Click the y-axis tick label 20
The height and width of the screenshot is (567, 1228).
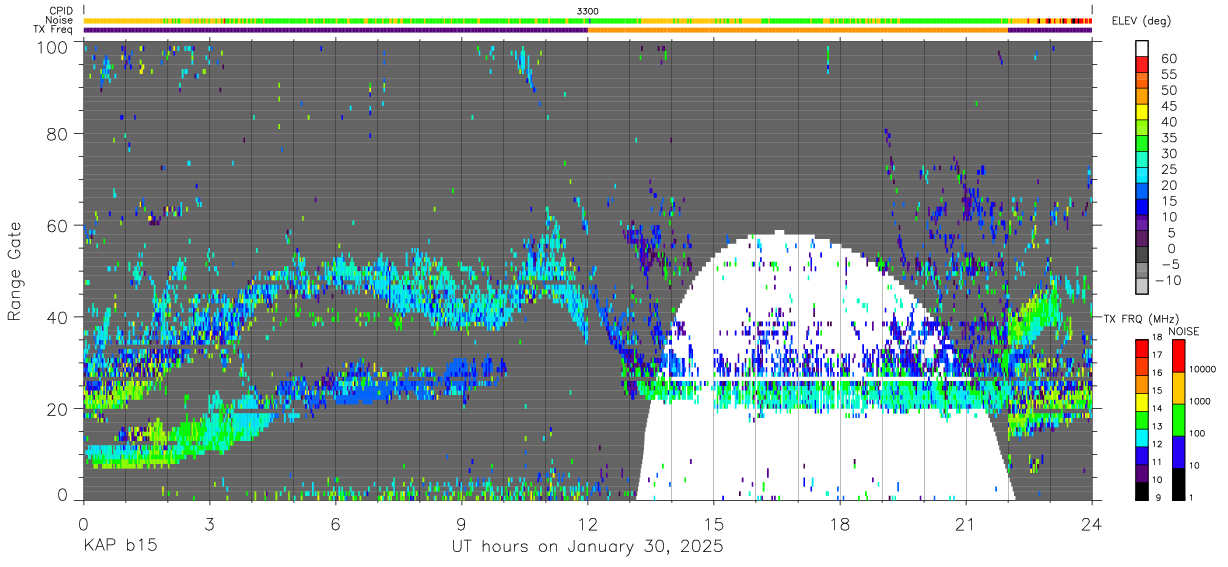(x=59, y=409)
